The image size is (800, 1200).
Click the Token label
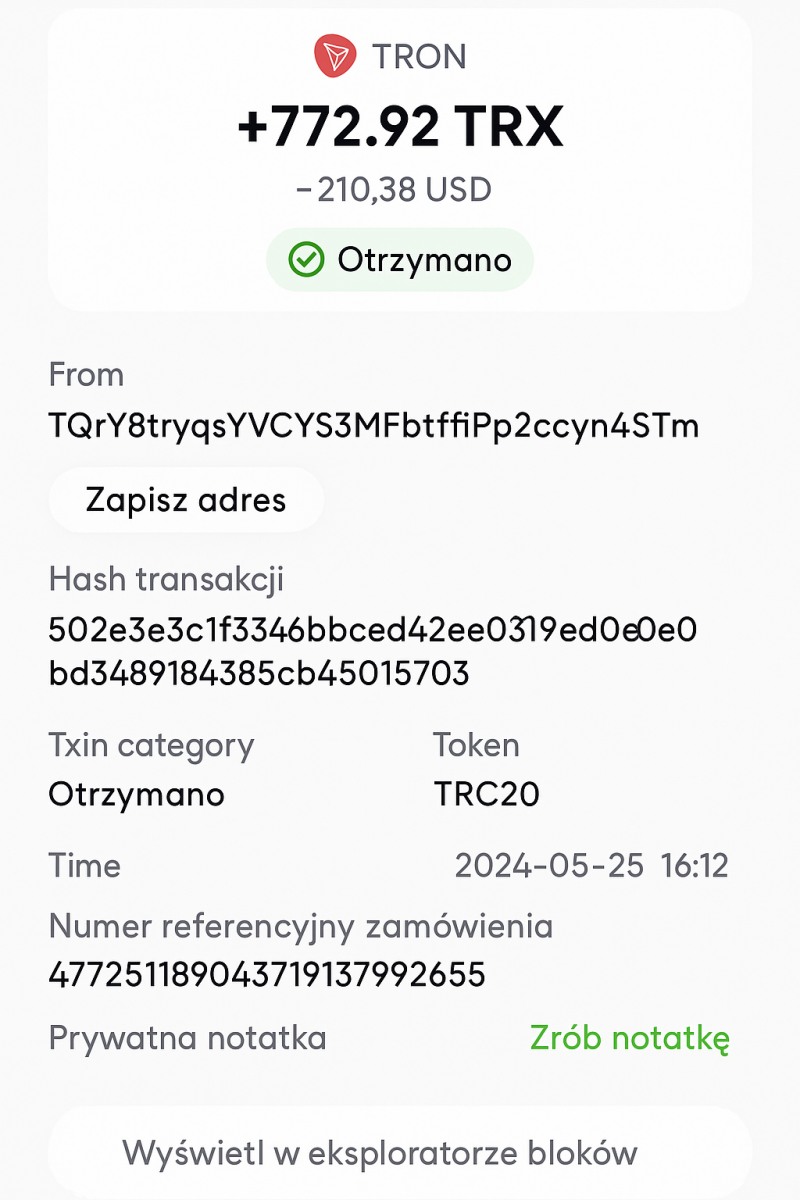pos(476,745)
